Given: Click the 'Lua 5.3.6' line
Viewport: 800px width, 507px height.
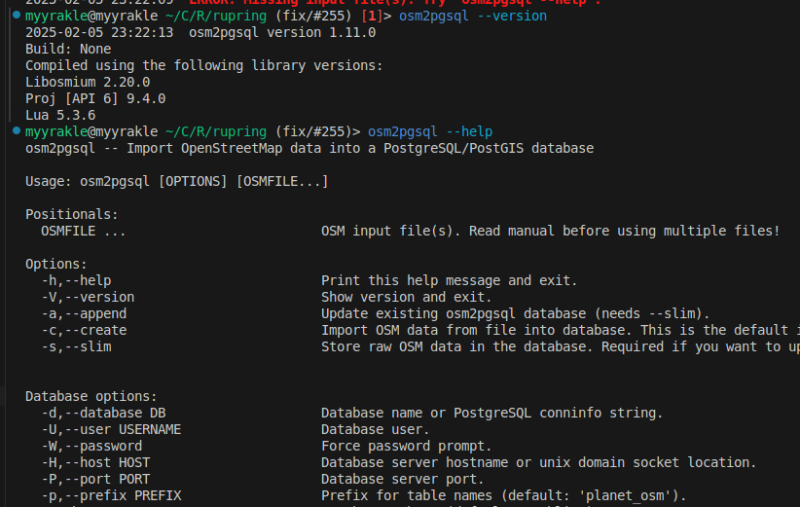Looking at the screenshot, I should click(x=60, y=115).
